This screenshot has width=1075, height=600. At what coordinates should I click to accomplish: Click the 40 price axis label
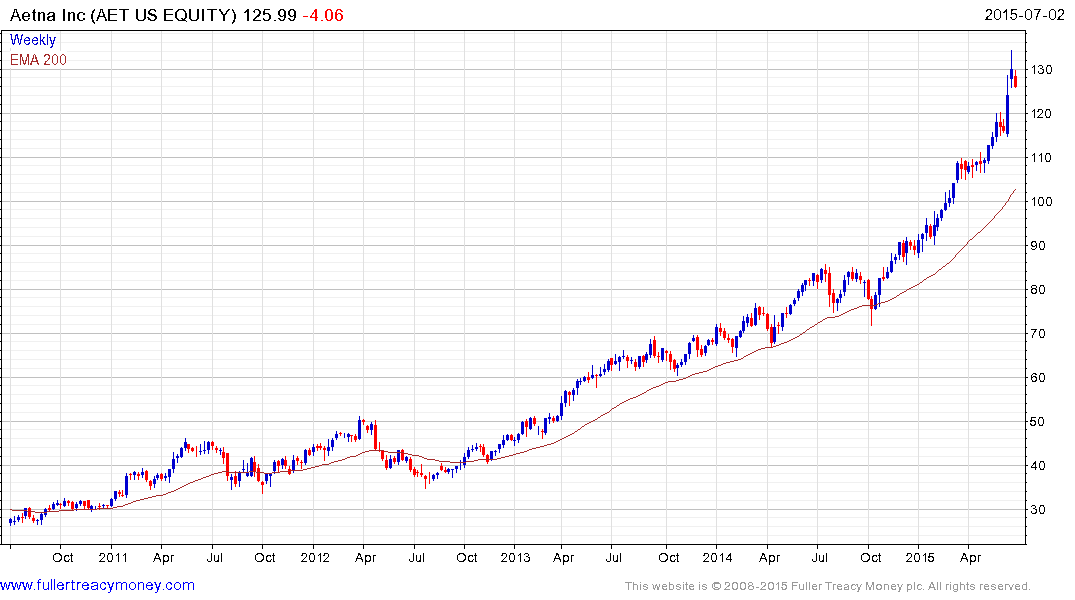pos(1038,466)
